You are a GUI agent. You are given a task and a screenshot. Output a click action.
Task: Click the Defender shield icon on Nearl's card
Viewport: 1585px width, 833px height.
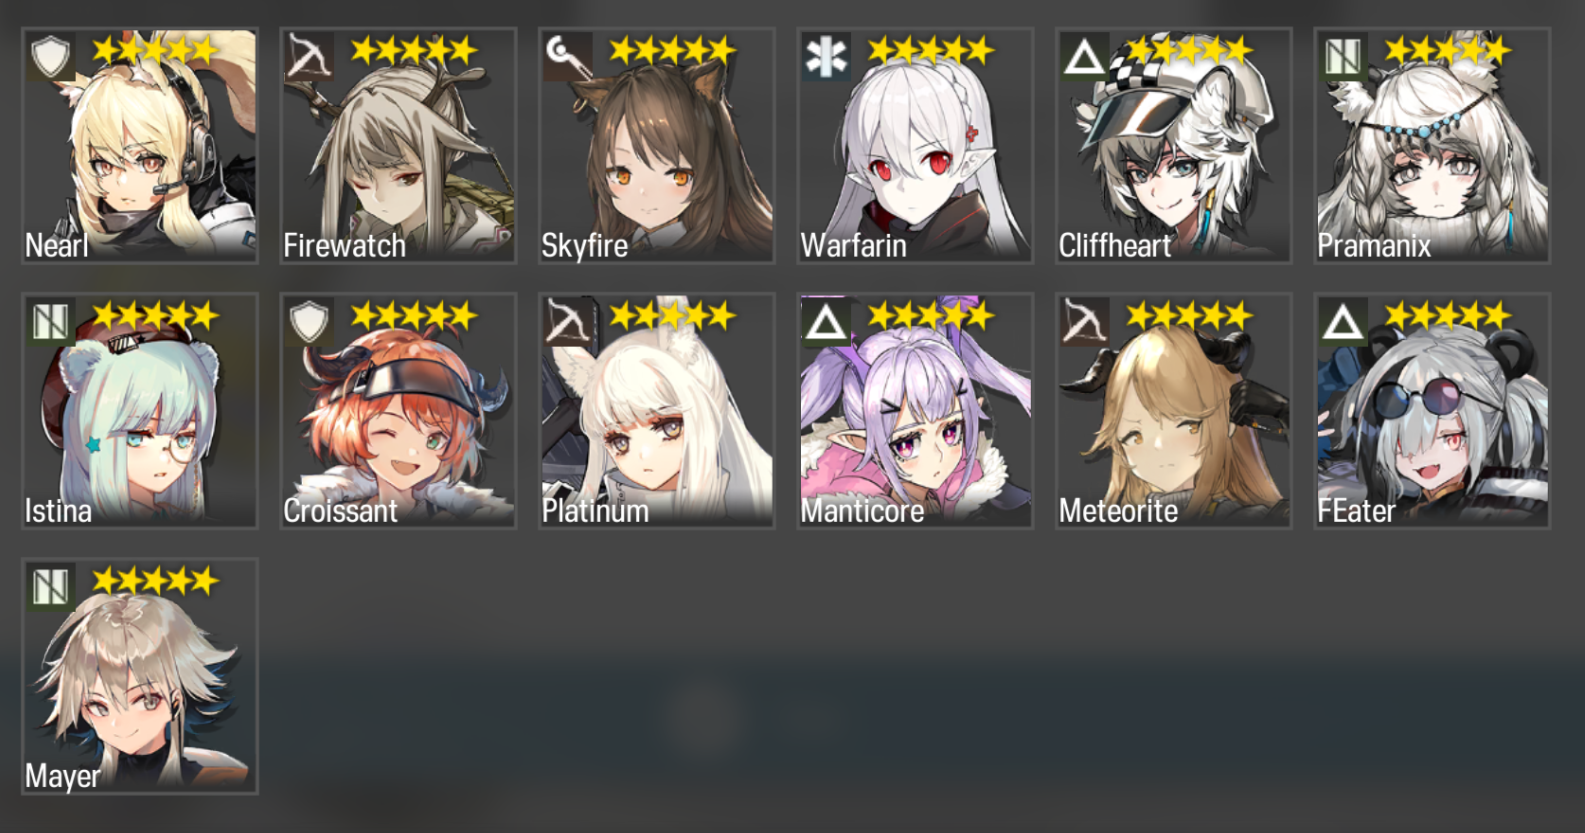click(x=50, y=57)
